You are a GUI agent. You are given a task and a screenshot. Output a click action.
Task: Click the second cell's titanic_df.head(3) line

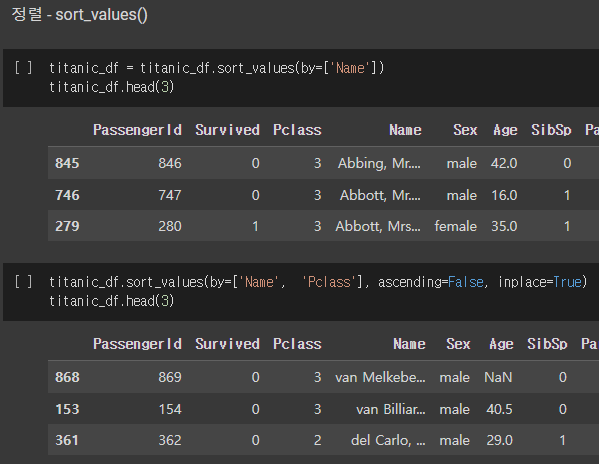pos(112,301)
